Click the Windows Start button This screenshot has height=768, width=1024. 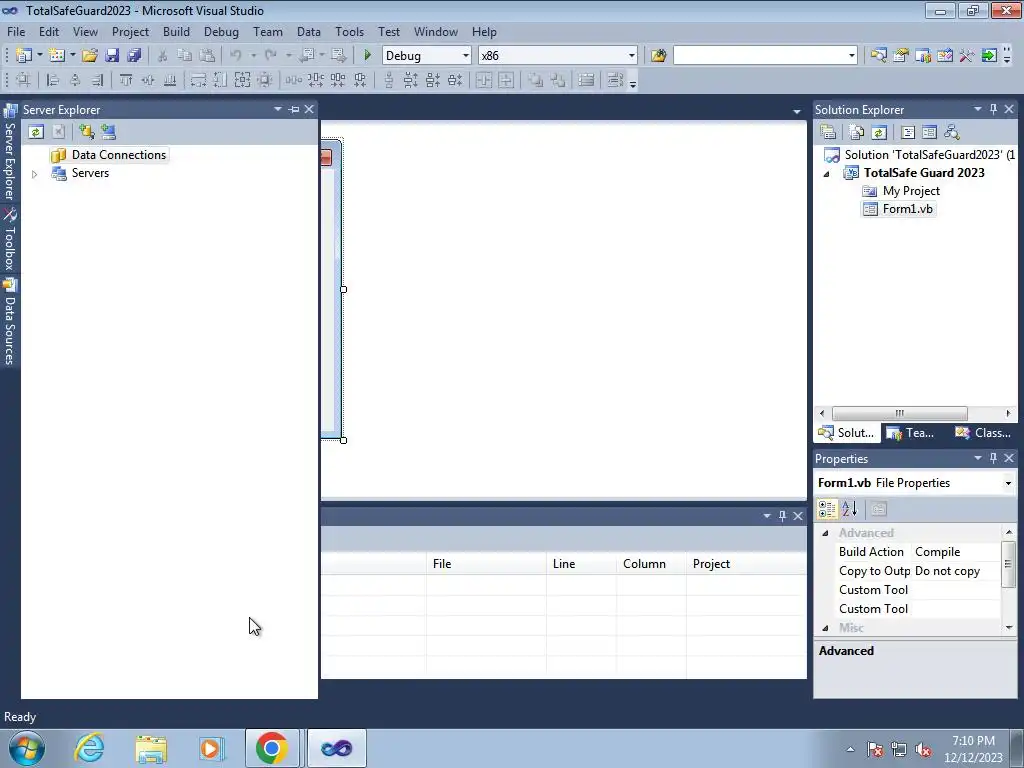point(27,748)
